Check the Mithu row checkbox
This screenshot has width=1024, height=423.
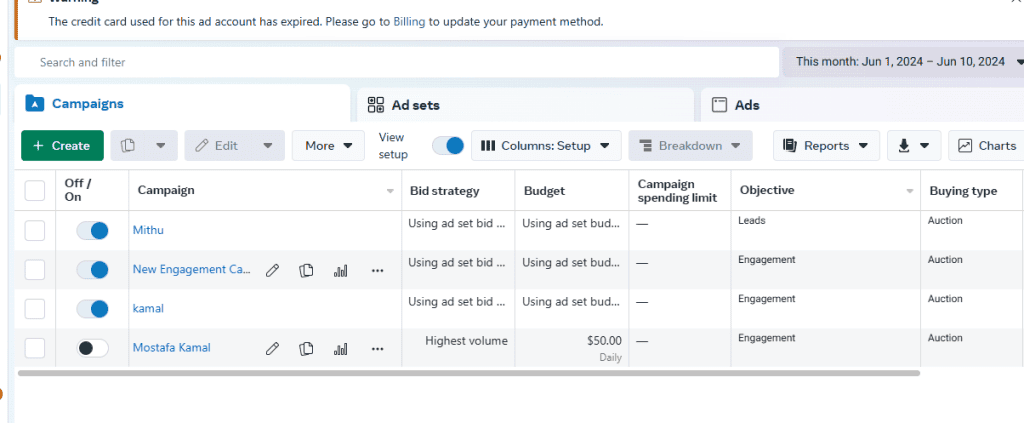point(35,230)
